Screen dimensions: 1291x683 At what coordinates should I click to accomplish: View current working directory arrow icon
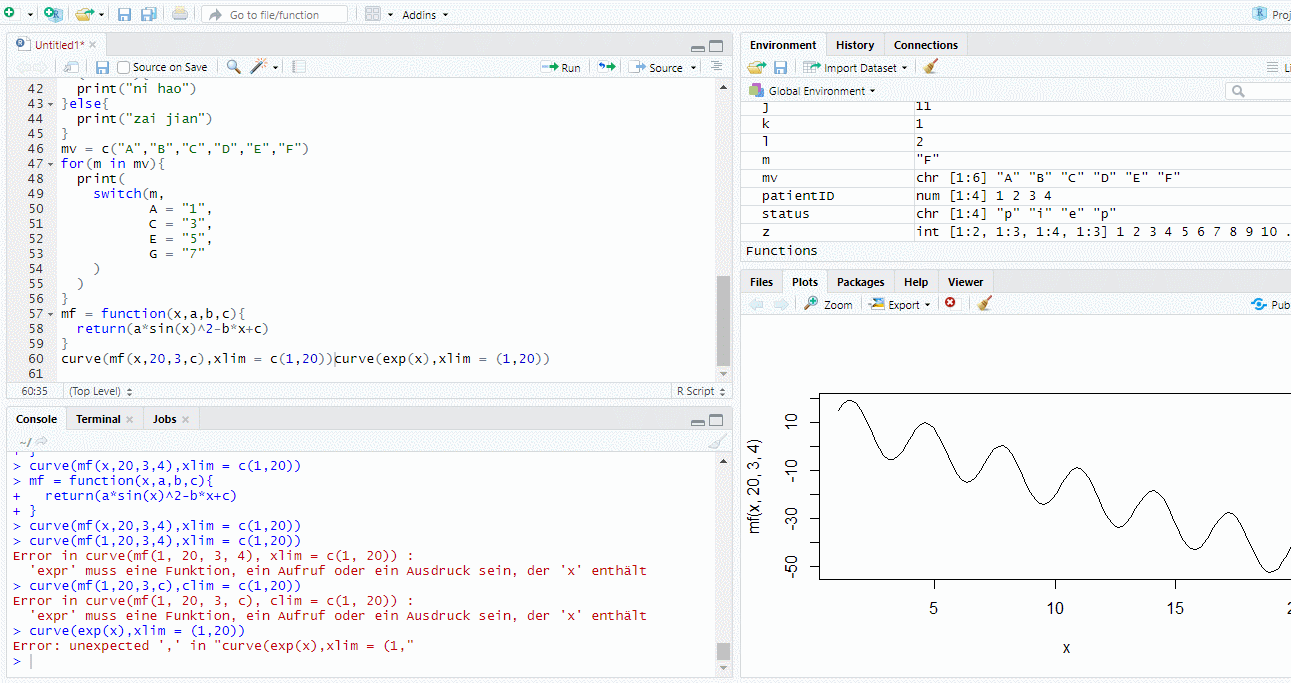(42, 441)
